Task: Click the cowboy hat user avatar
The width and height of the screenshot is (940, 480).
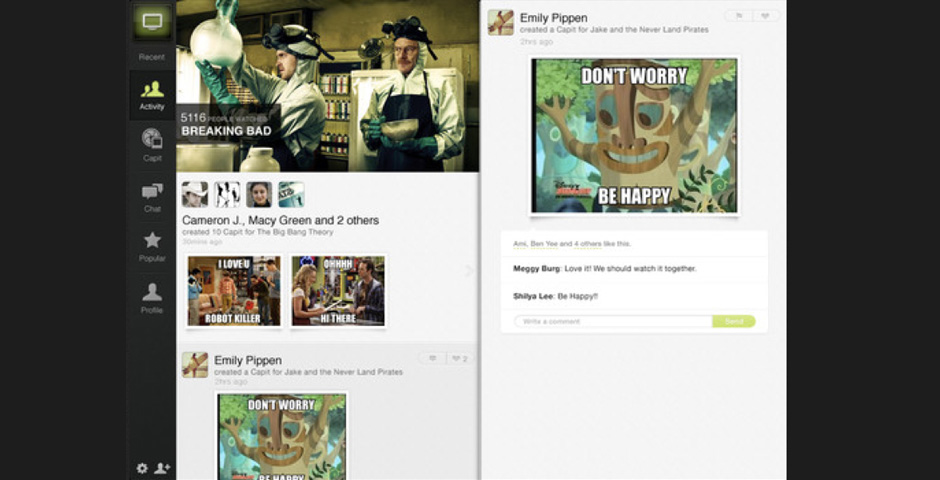Action: 195,195
